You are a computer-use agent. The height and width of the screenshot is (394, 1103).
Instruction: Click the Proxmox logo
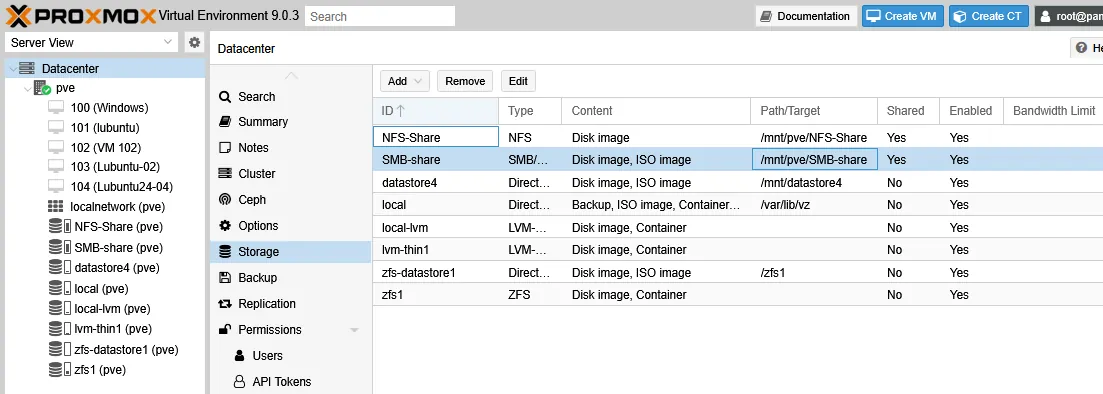tap(80, 15)
